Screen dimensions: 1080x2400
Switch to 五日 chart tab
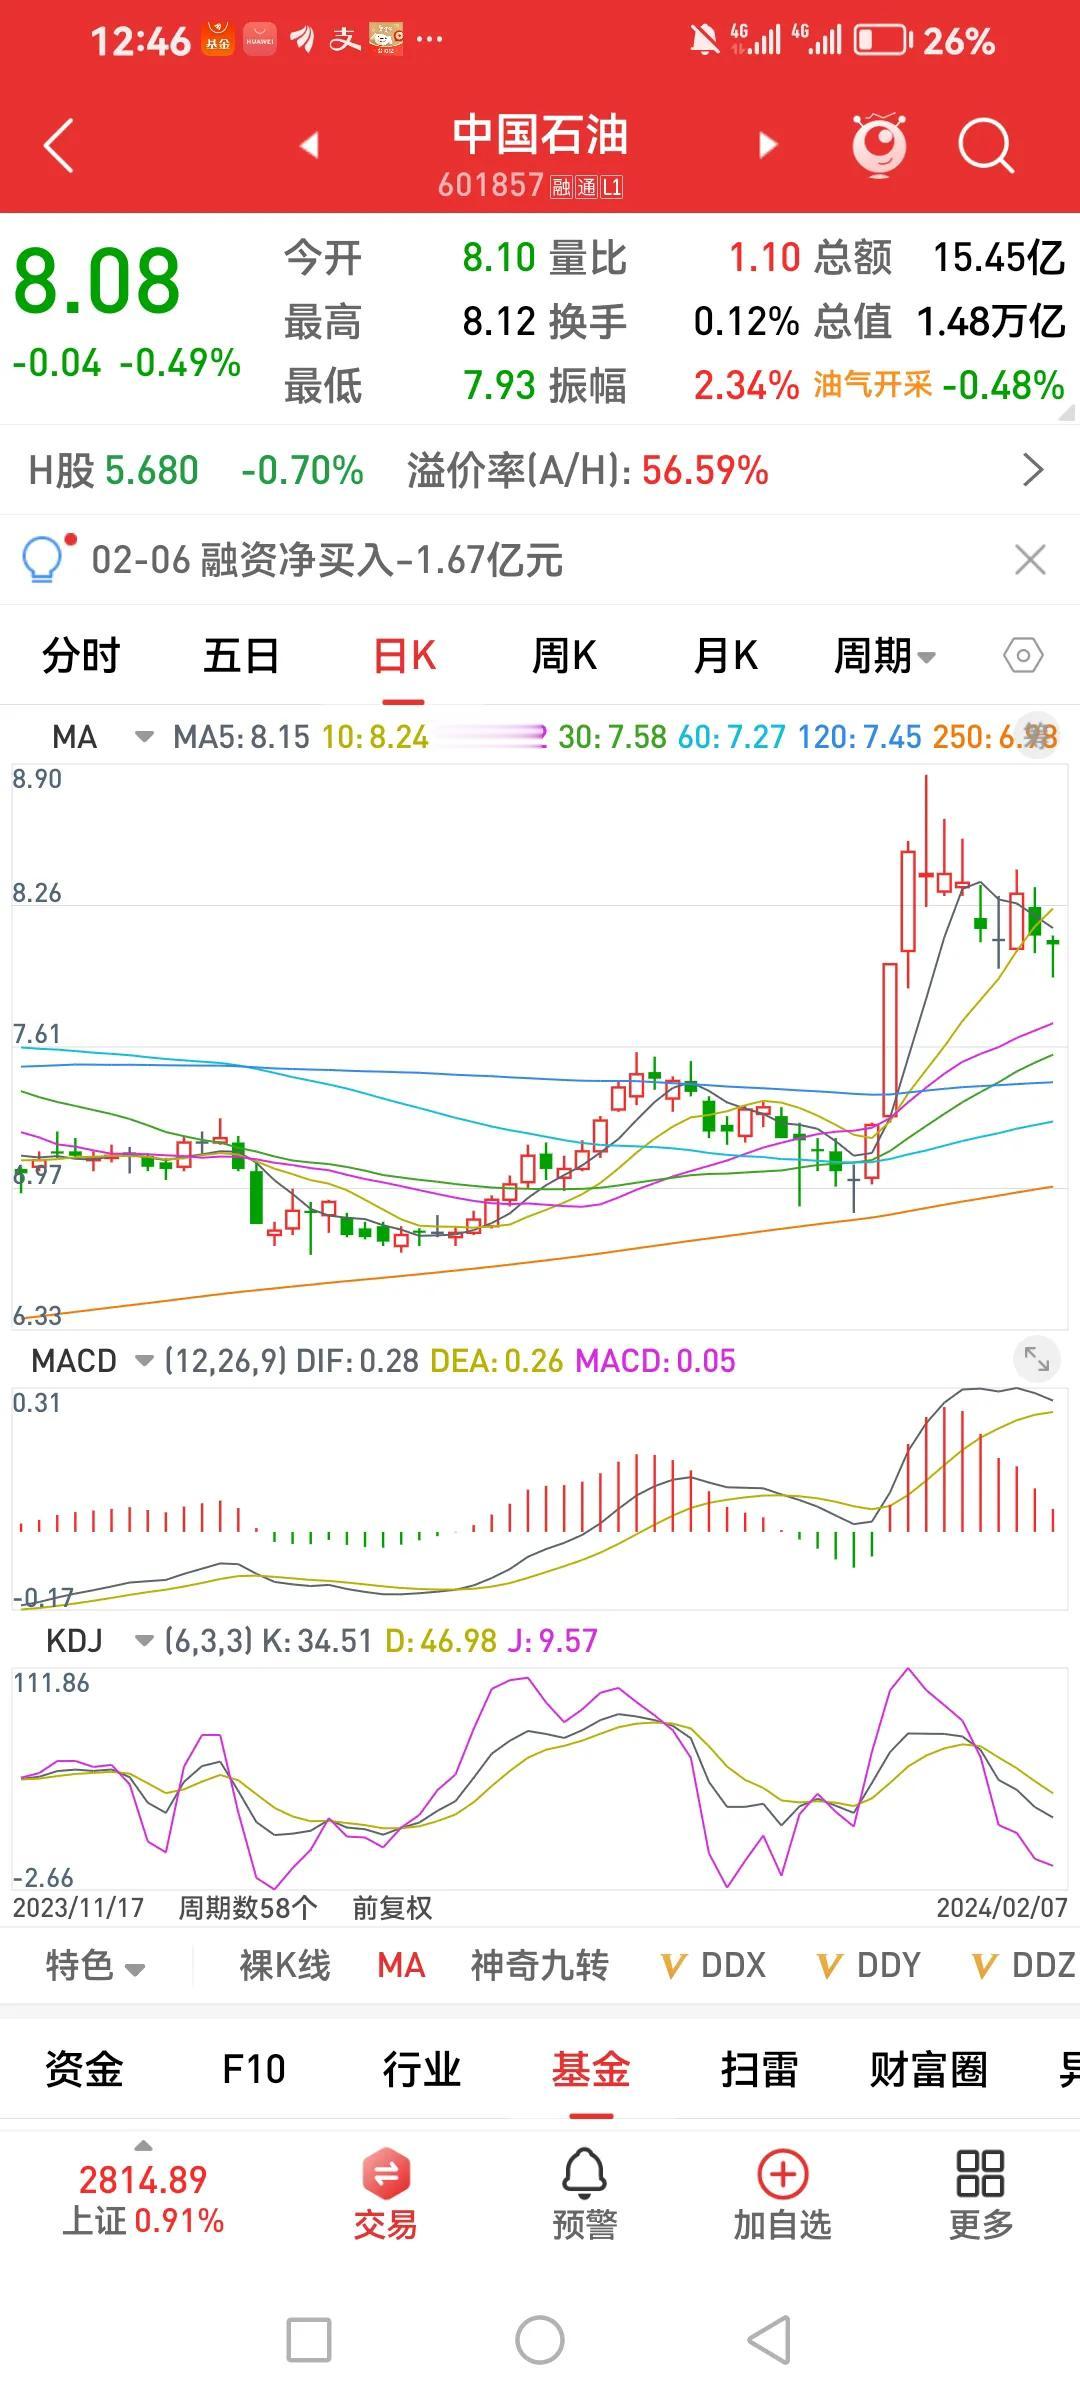point(241,656)
